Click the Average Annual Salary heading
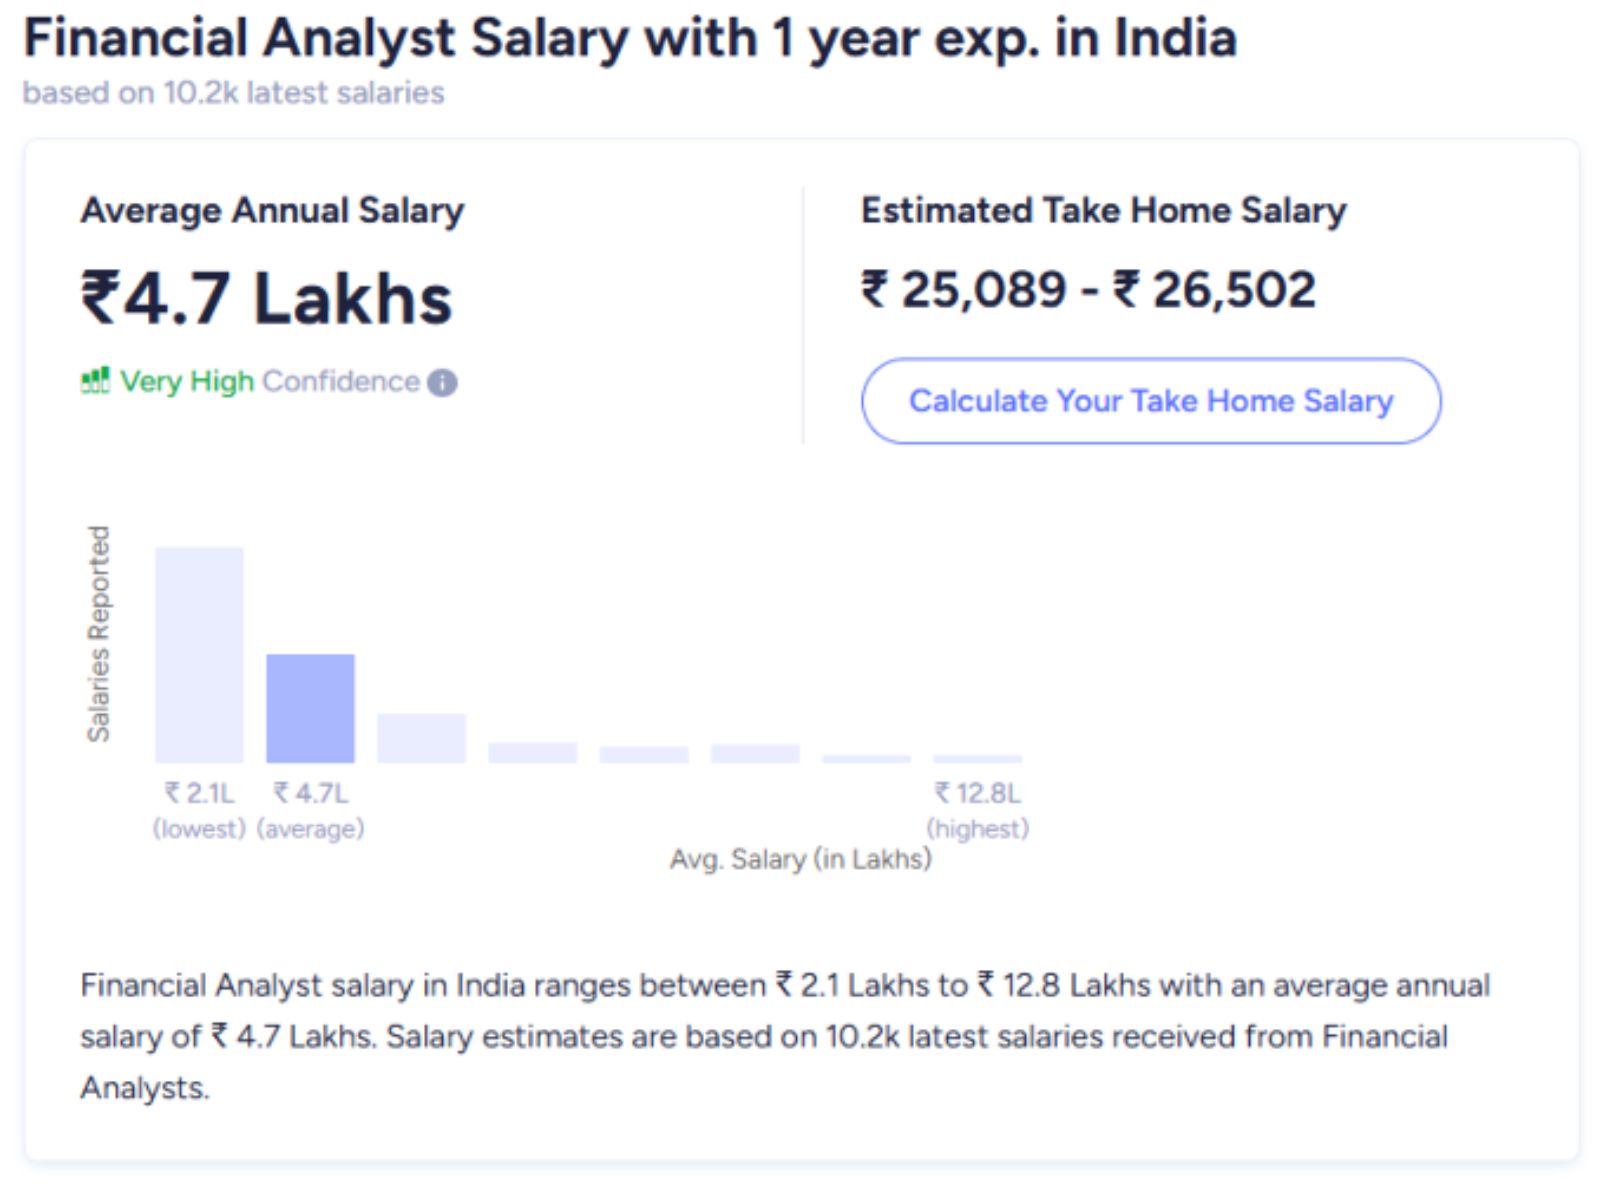The height and width of the screenshot is (1200, 1600). click(x=272, y=210)
